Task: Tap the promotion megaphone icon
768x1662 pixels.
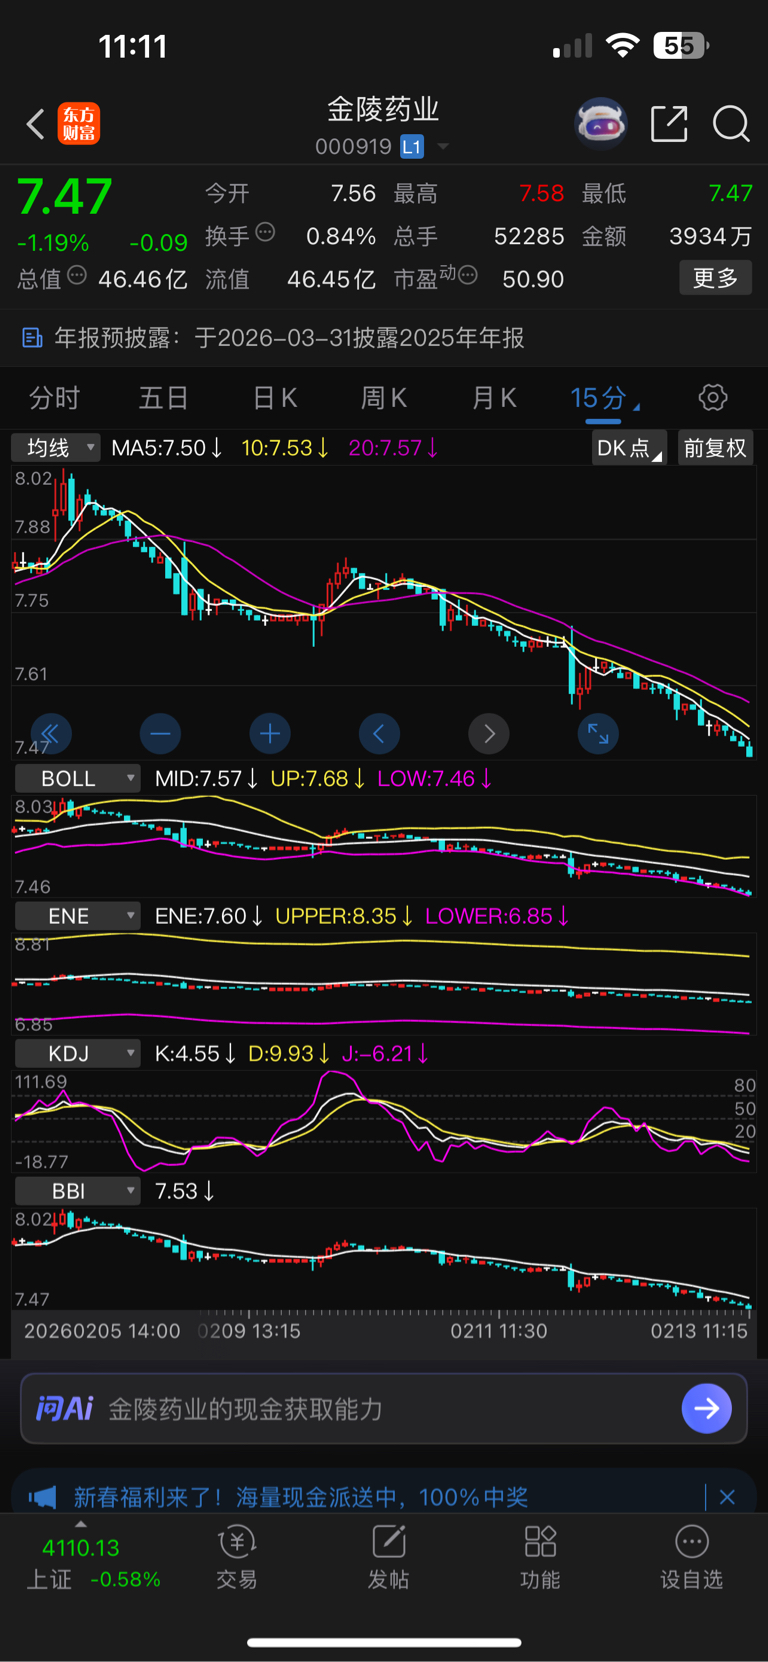Action: 42,1497
